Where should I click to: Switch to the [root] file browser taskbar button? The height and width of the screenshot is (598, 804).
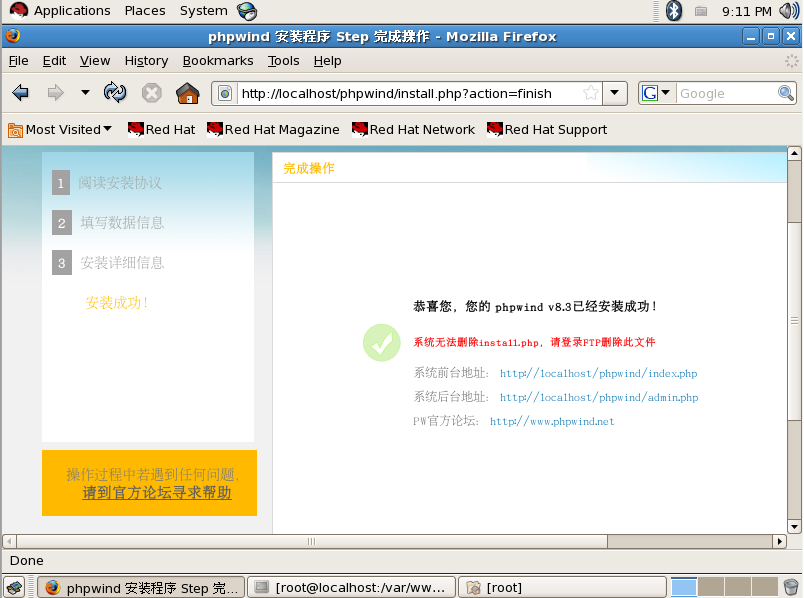562,587
